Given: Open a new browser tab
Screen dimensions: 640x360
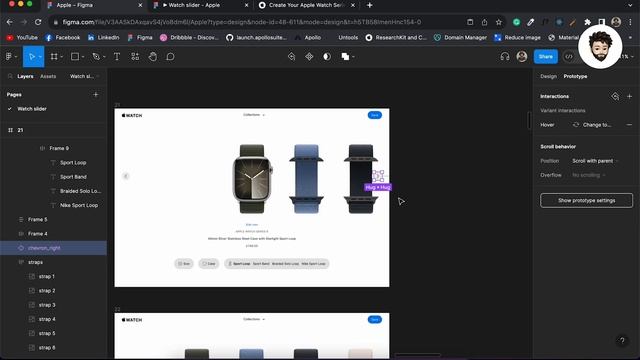Looking at the screenshot, I should (x=369, y=5).
